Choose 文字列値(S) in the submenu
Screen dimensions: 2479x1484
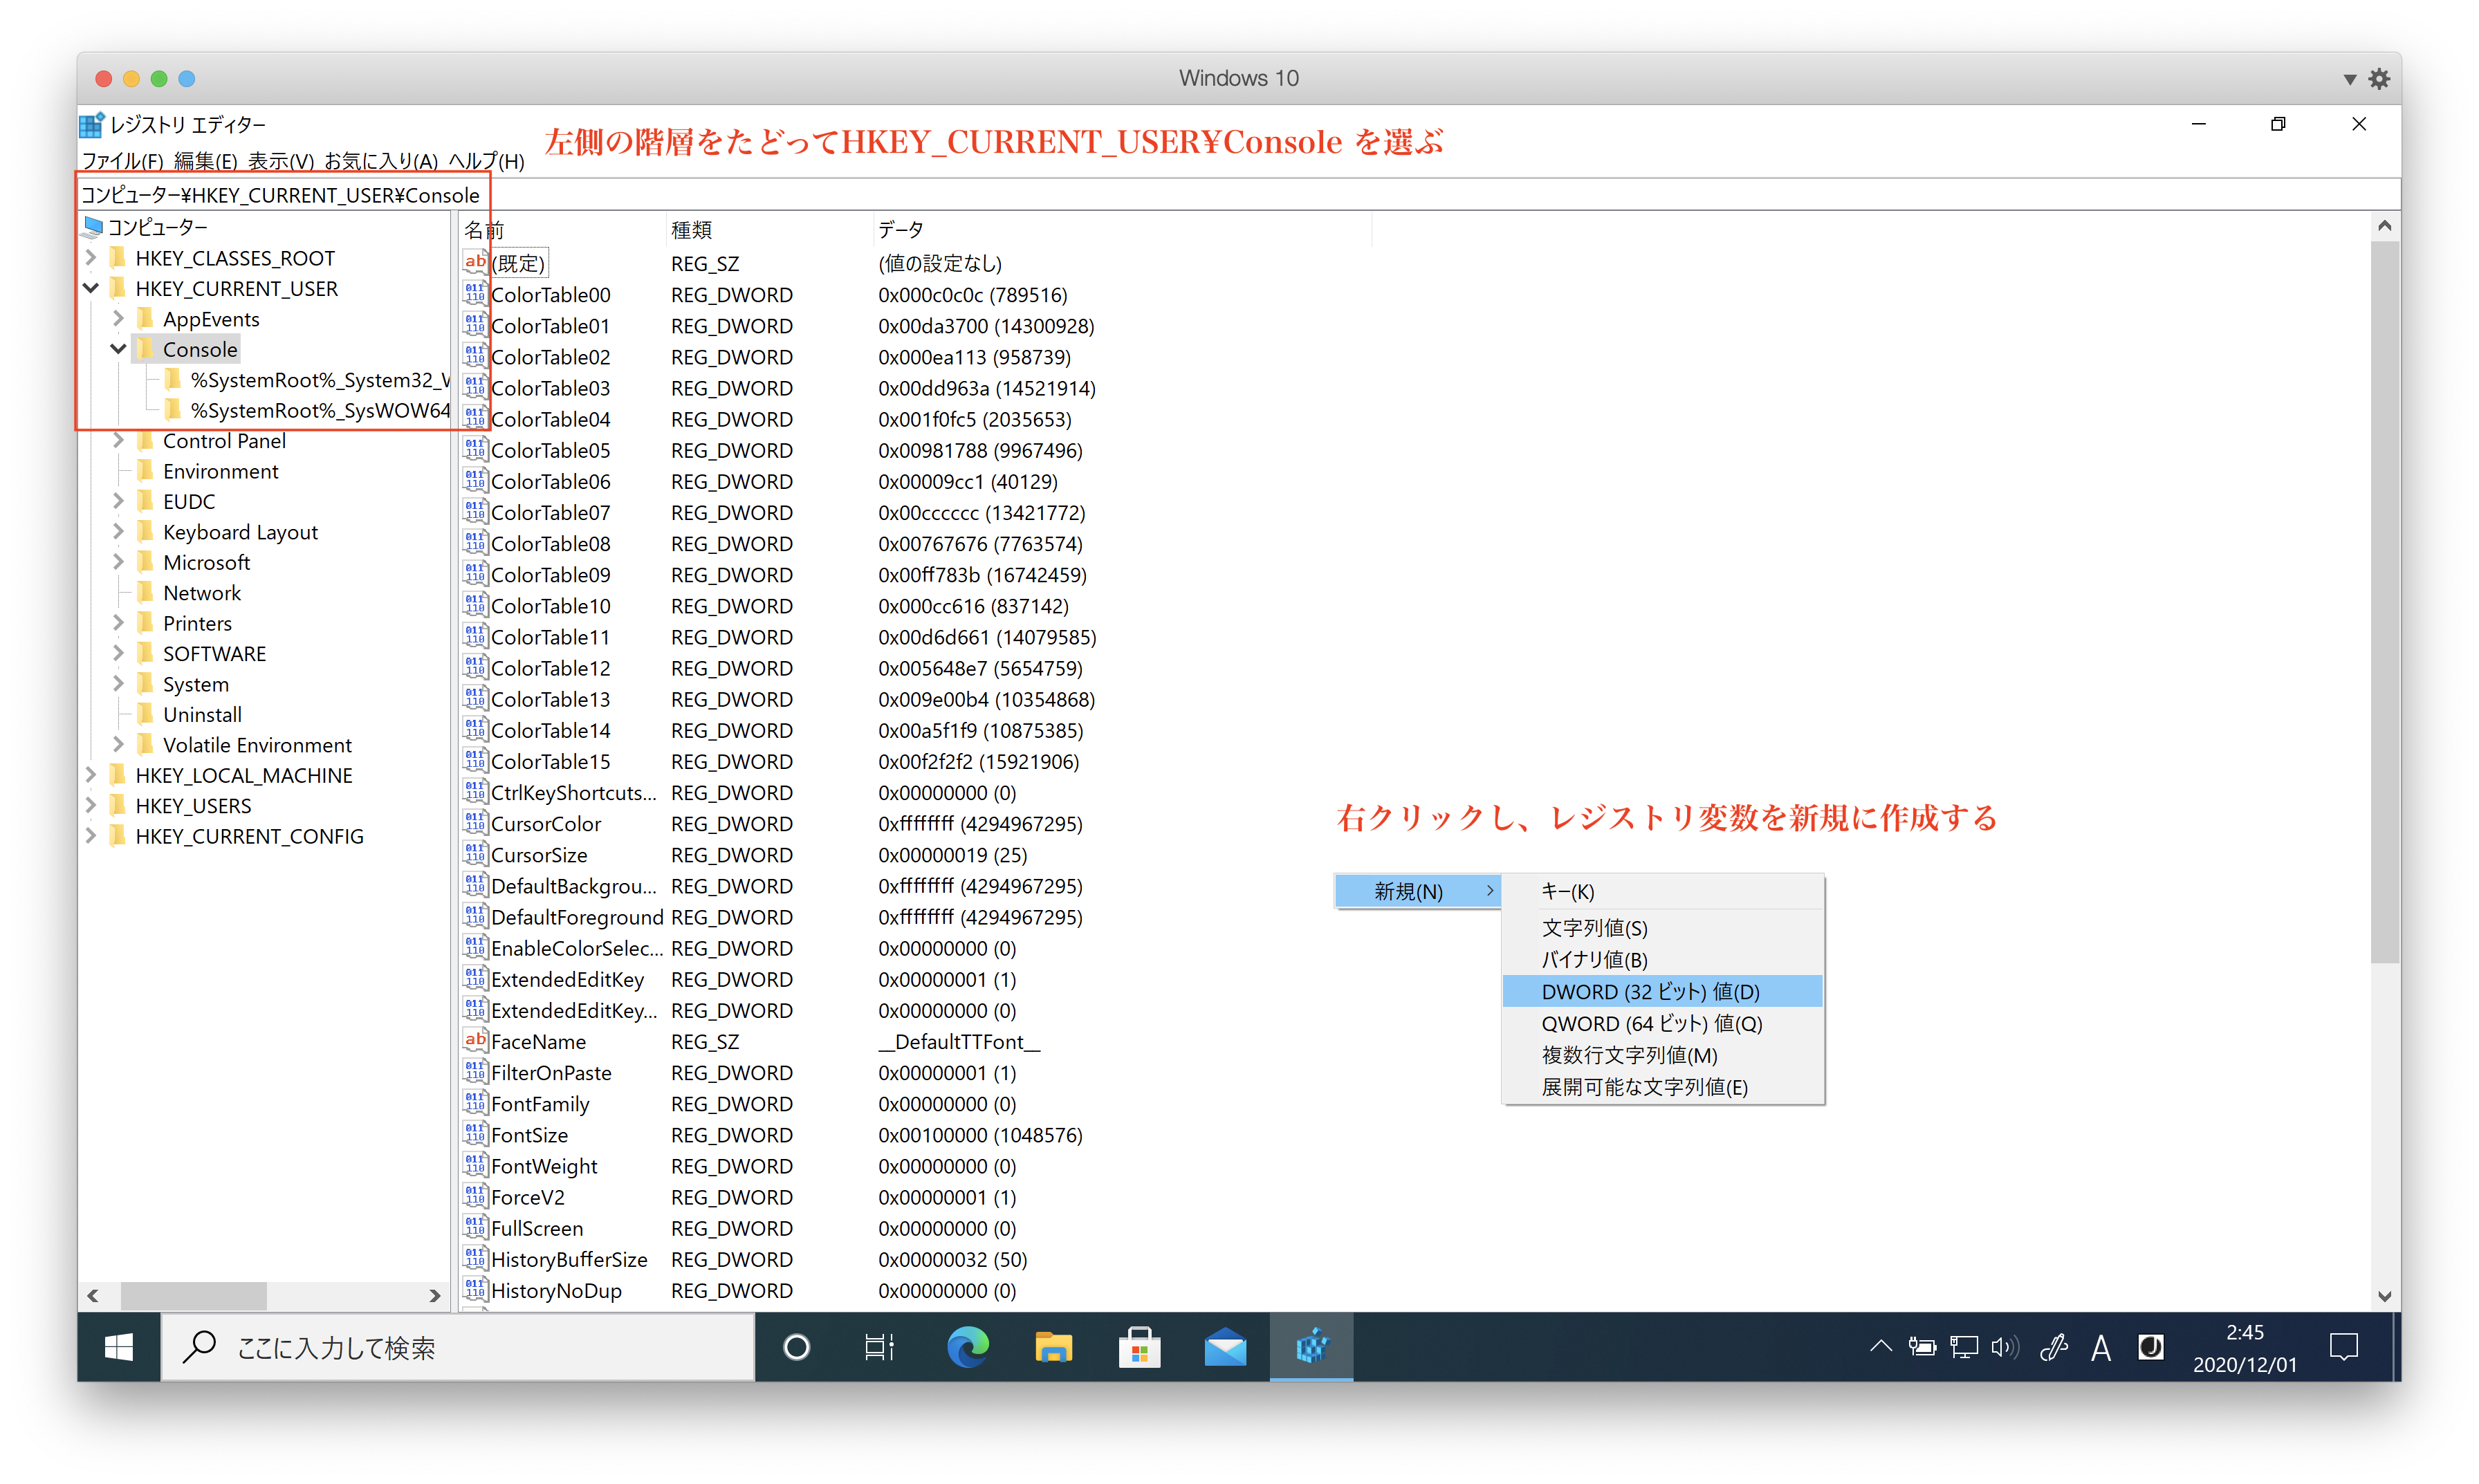click(x=1662, y=928)
